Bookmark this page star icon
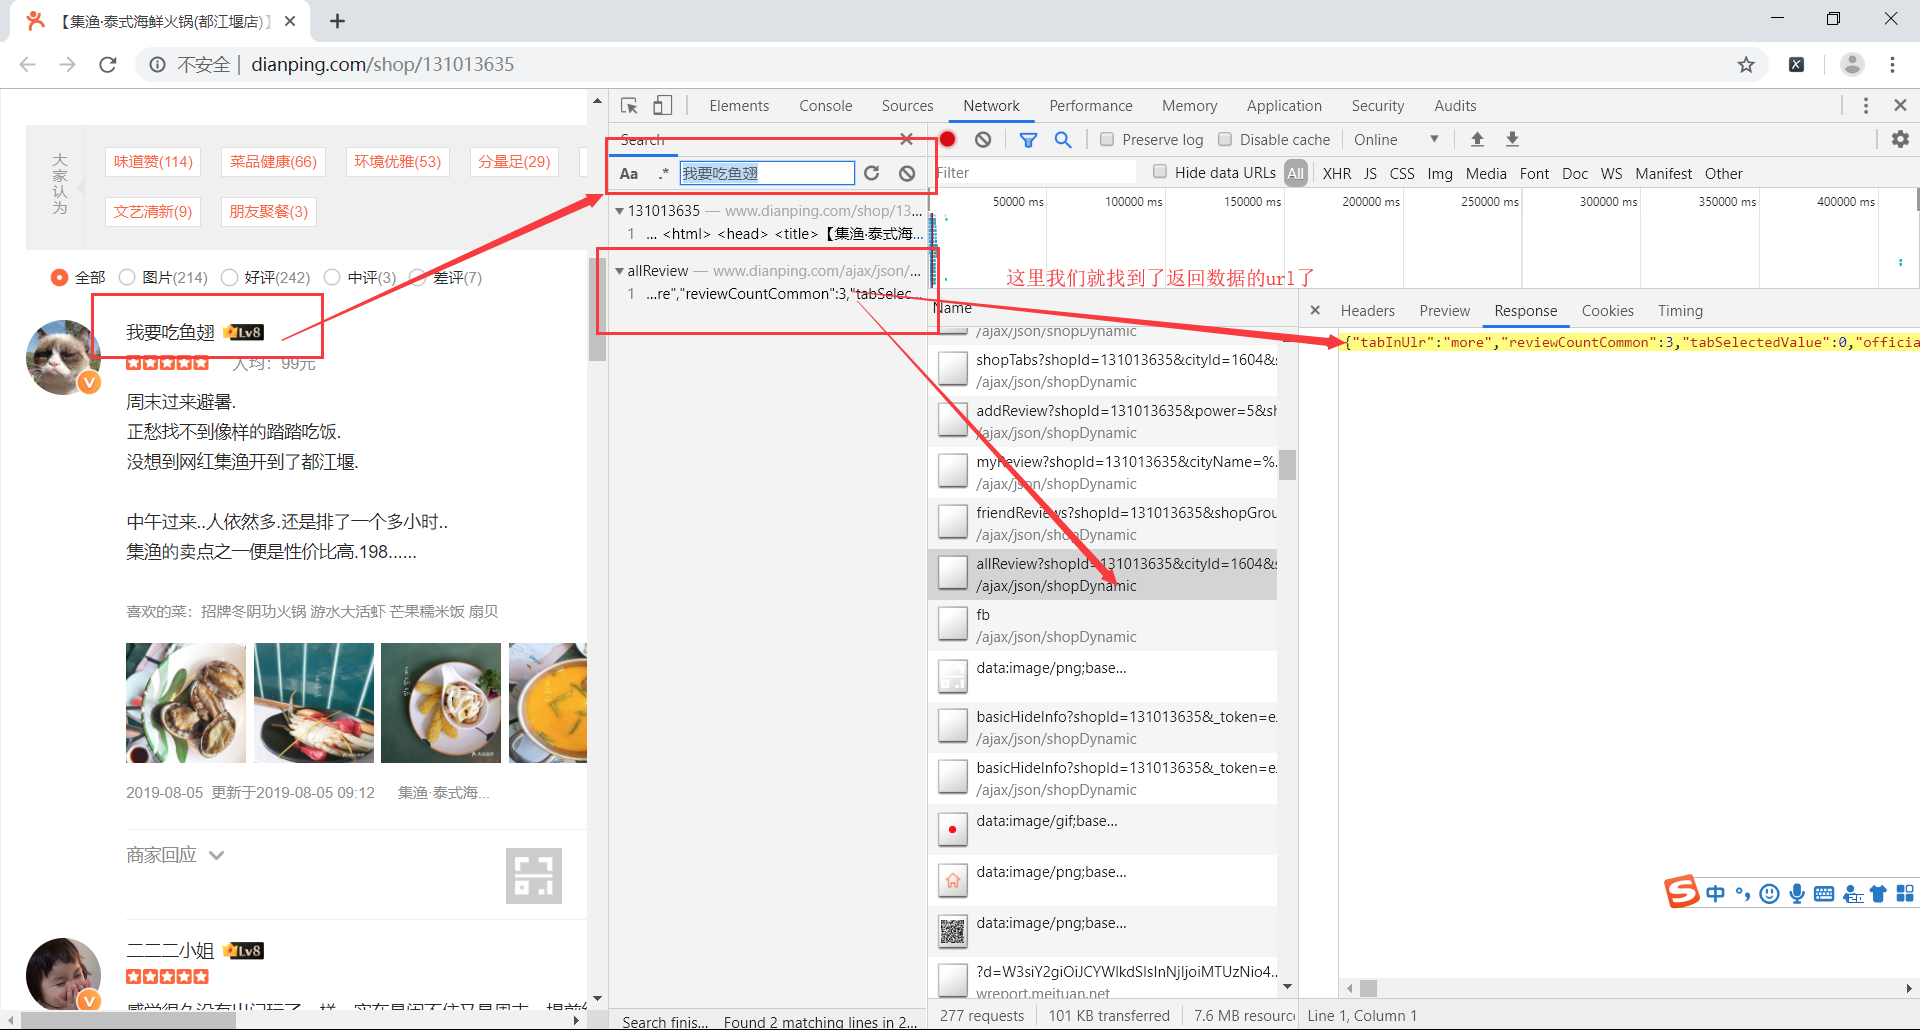Screen dimensions: 1920x1030 (1746, 65)
